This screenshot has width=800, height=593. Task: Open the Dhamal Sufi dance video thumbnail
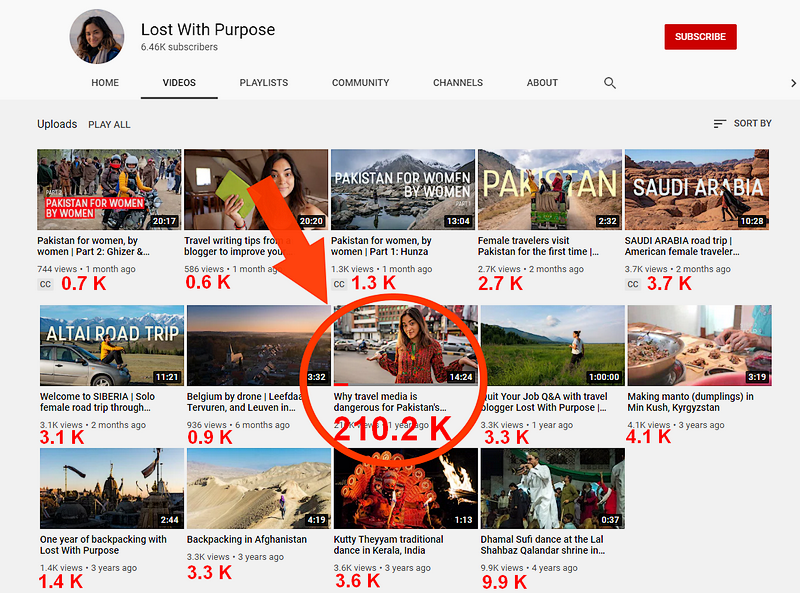(552, 488)
